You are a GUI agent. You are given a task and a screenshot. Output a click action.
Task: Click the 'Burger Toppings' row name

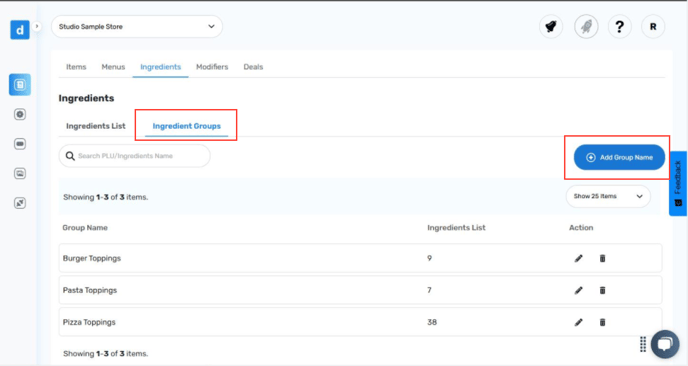pyautogui.click(x=92, y=258)
